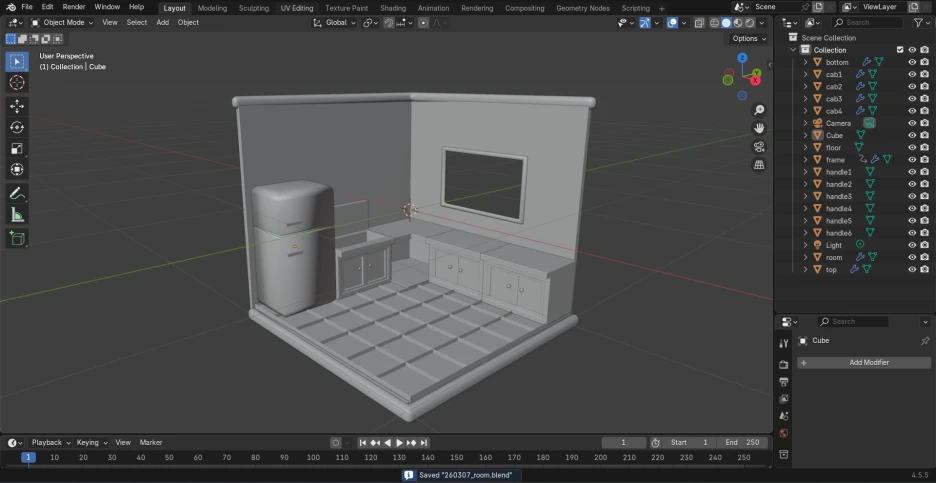This screenshot has width=936, height=483.
Task: Pick the Annotate pencil tool
Action: (17, 193)
